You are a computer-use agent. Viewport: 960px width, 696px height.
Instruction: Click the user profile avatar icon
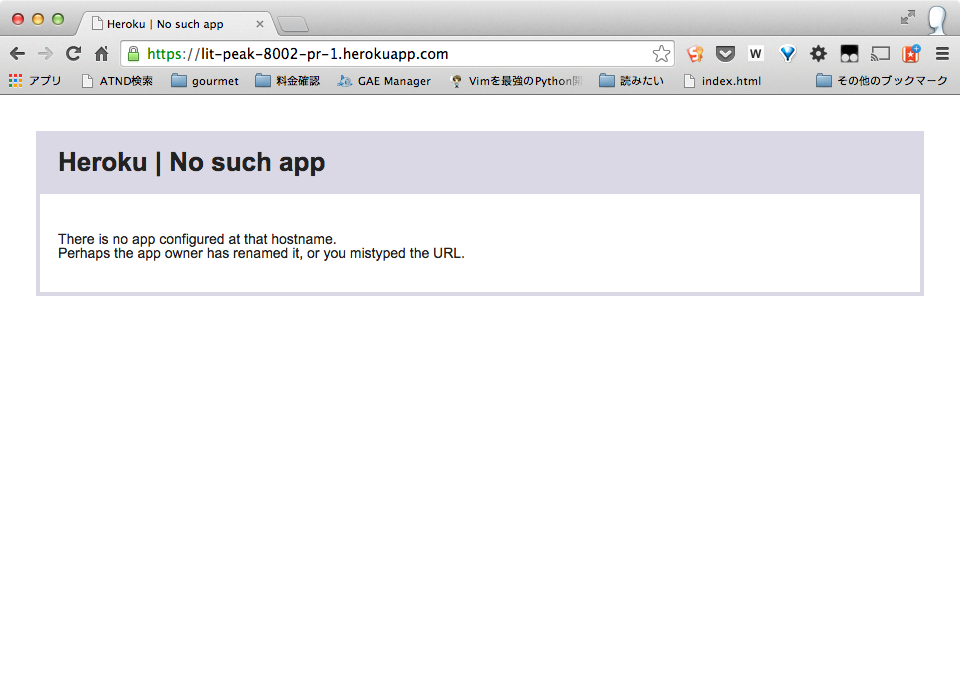pyautogui.click(x=937, y=20)
